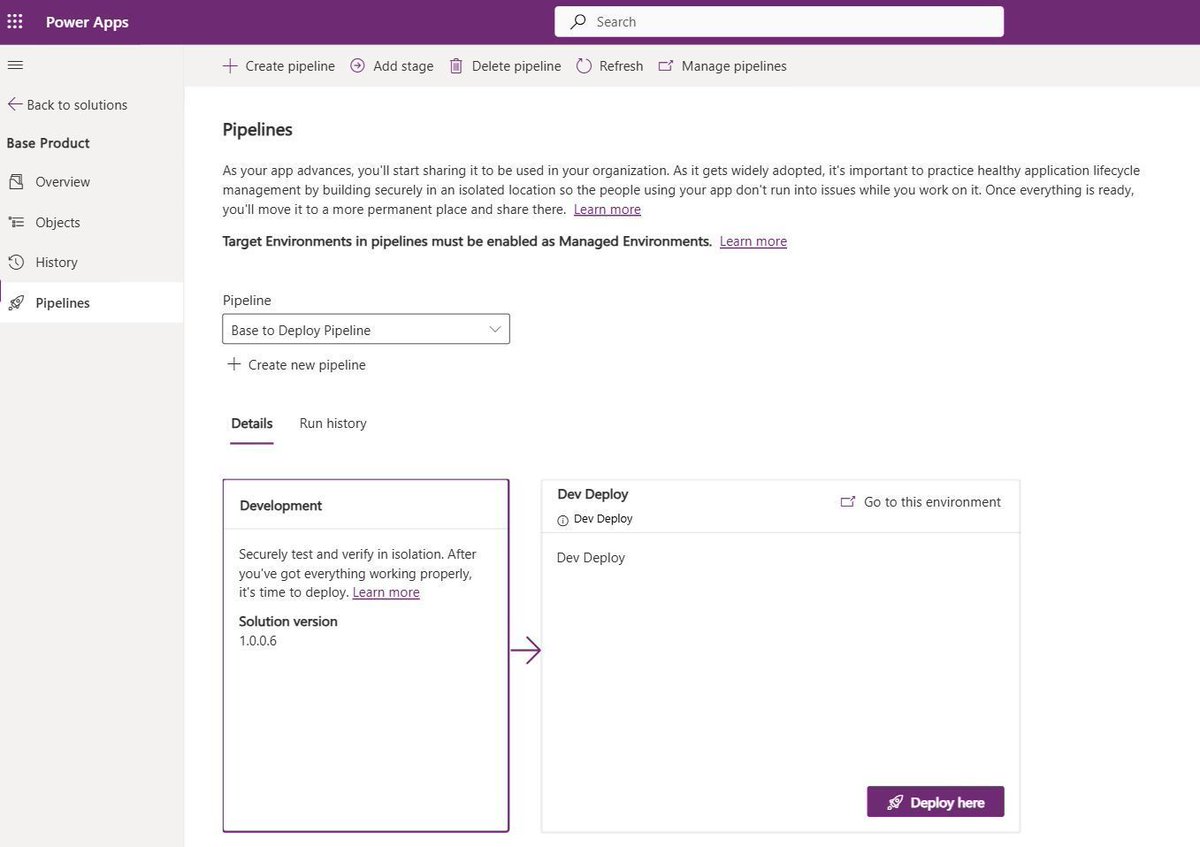1200x847 pixels.
Task: Click the Refresh circular arrow icon
Action: 584,66
